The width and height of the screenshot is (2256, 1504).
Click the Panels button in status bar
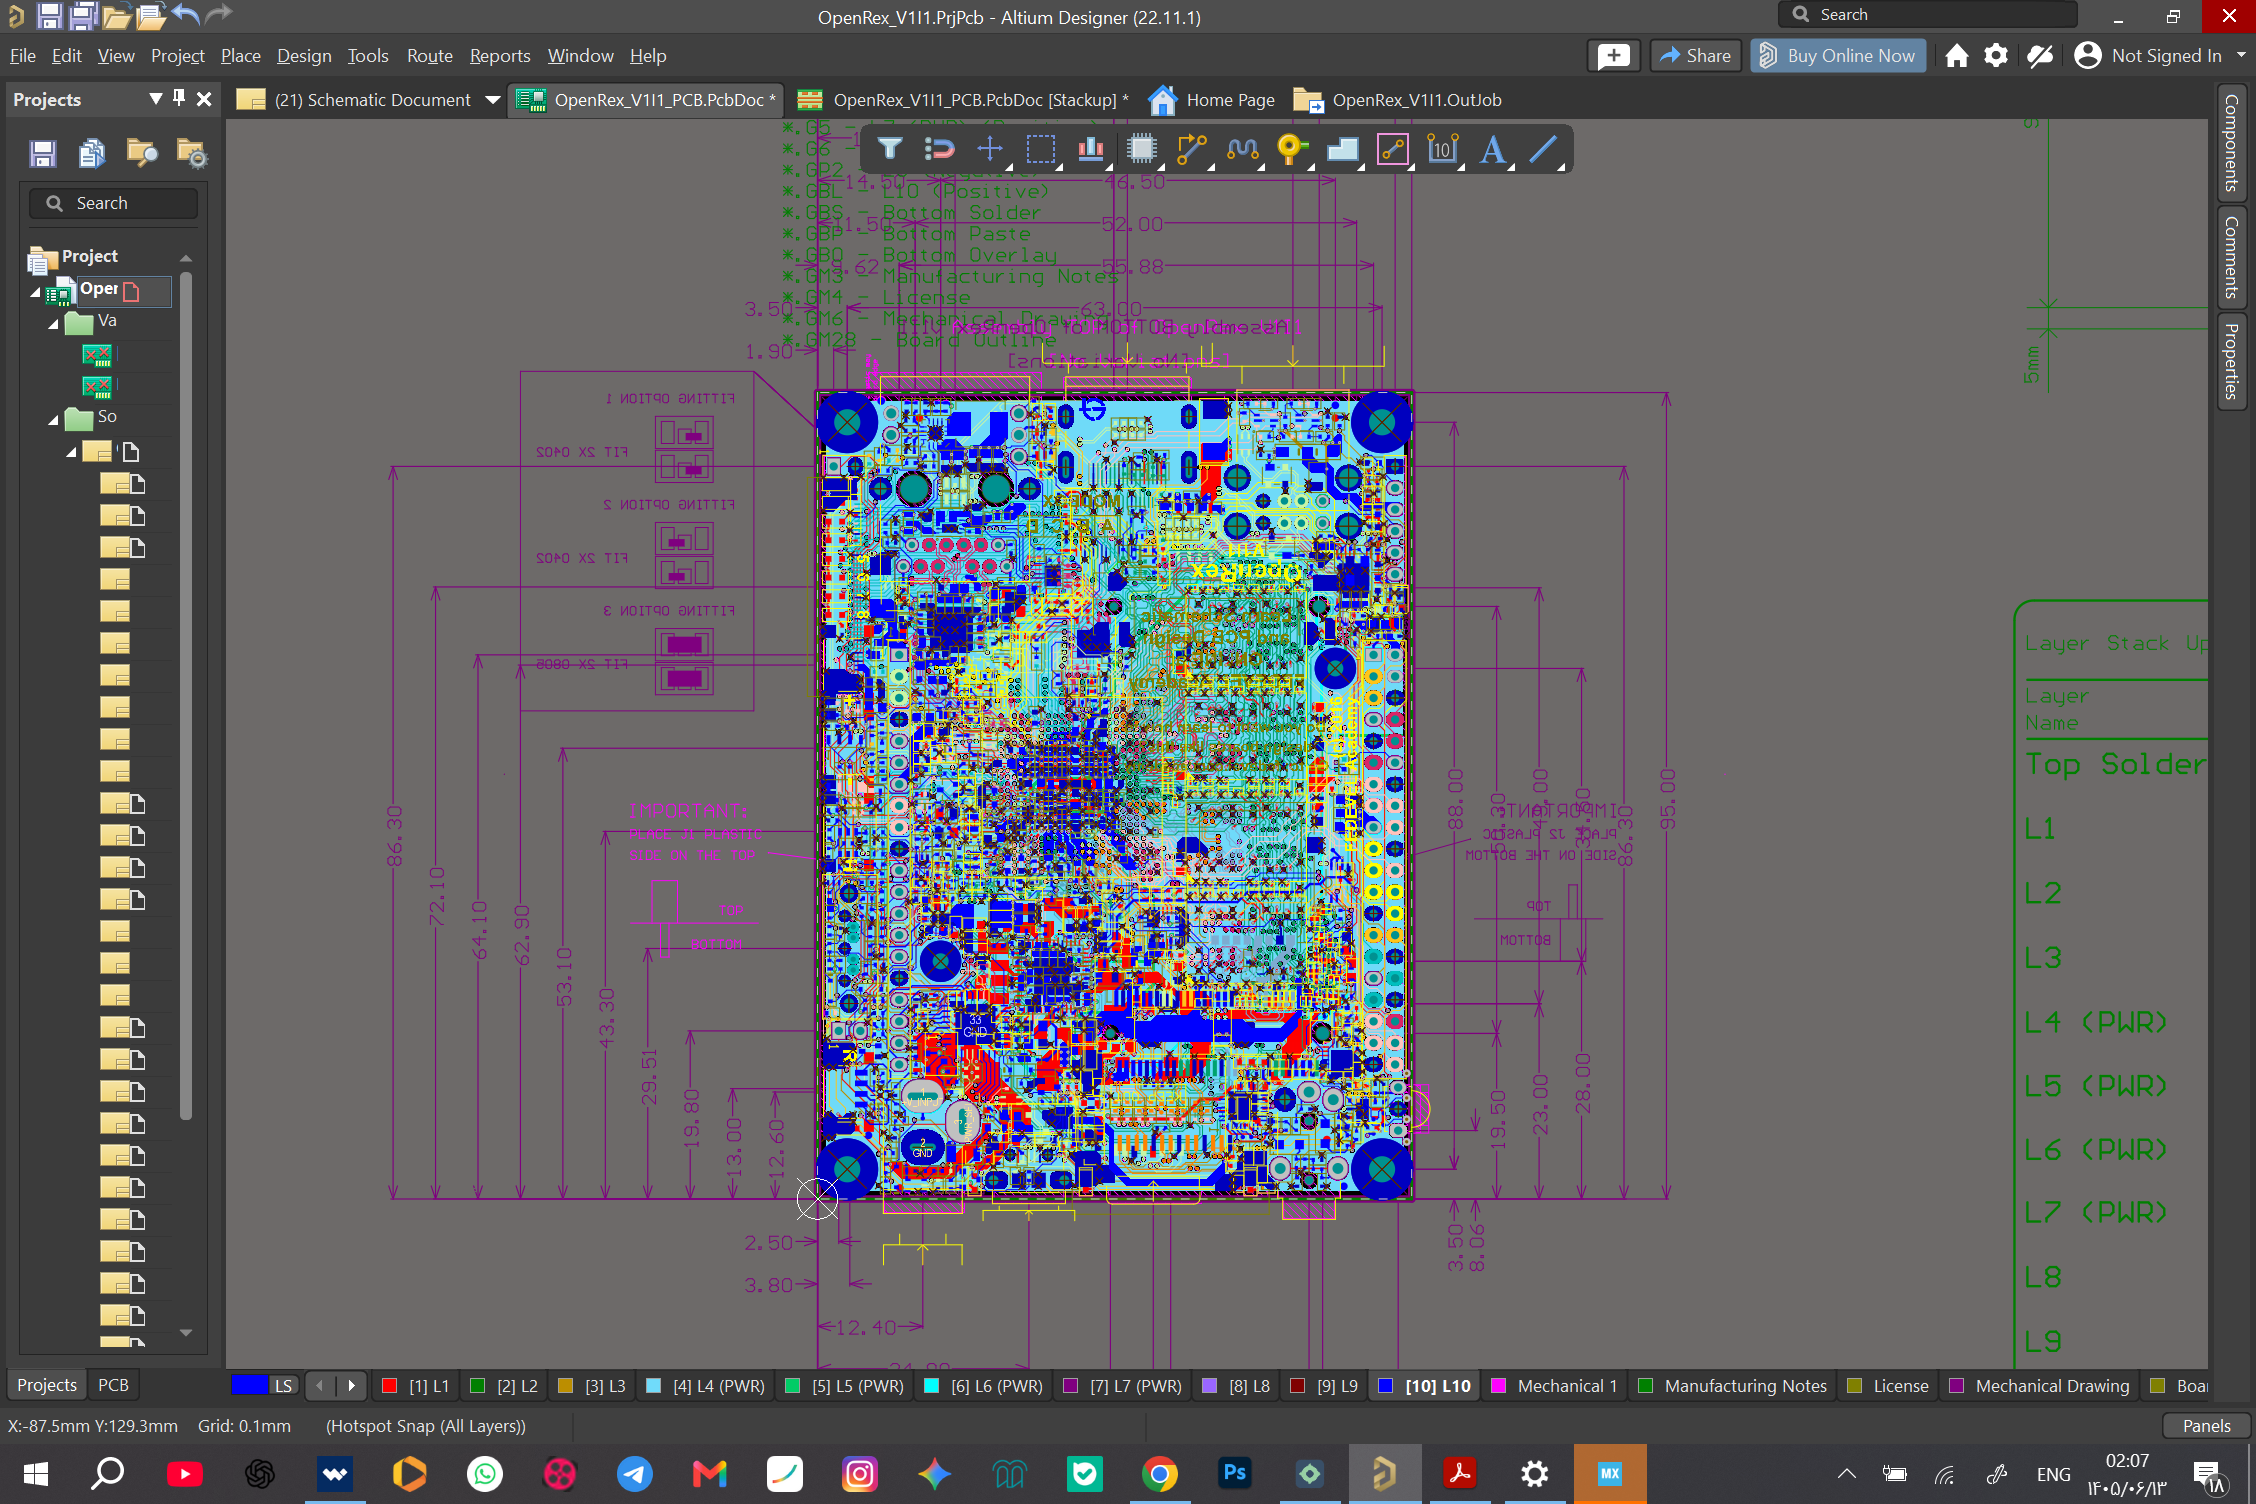click(x=2206, y=1426)
